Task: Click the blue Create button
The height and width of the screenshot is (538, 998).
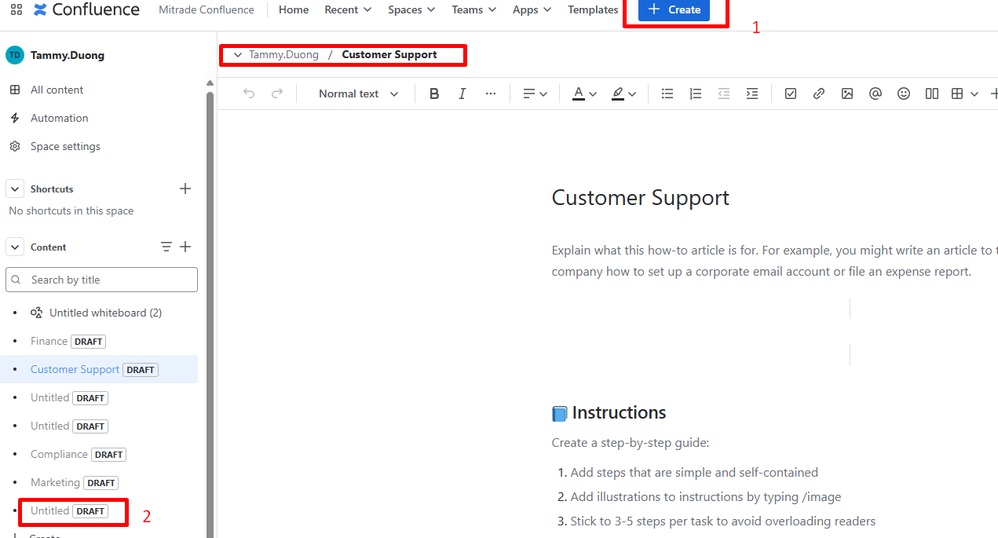Action: 674,10
